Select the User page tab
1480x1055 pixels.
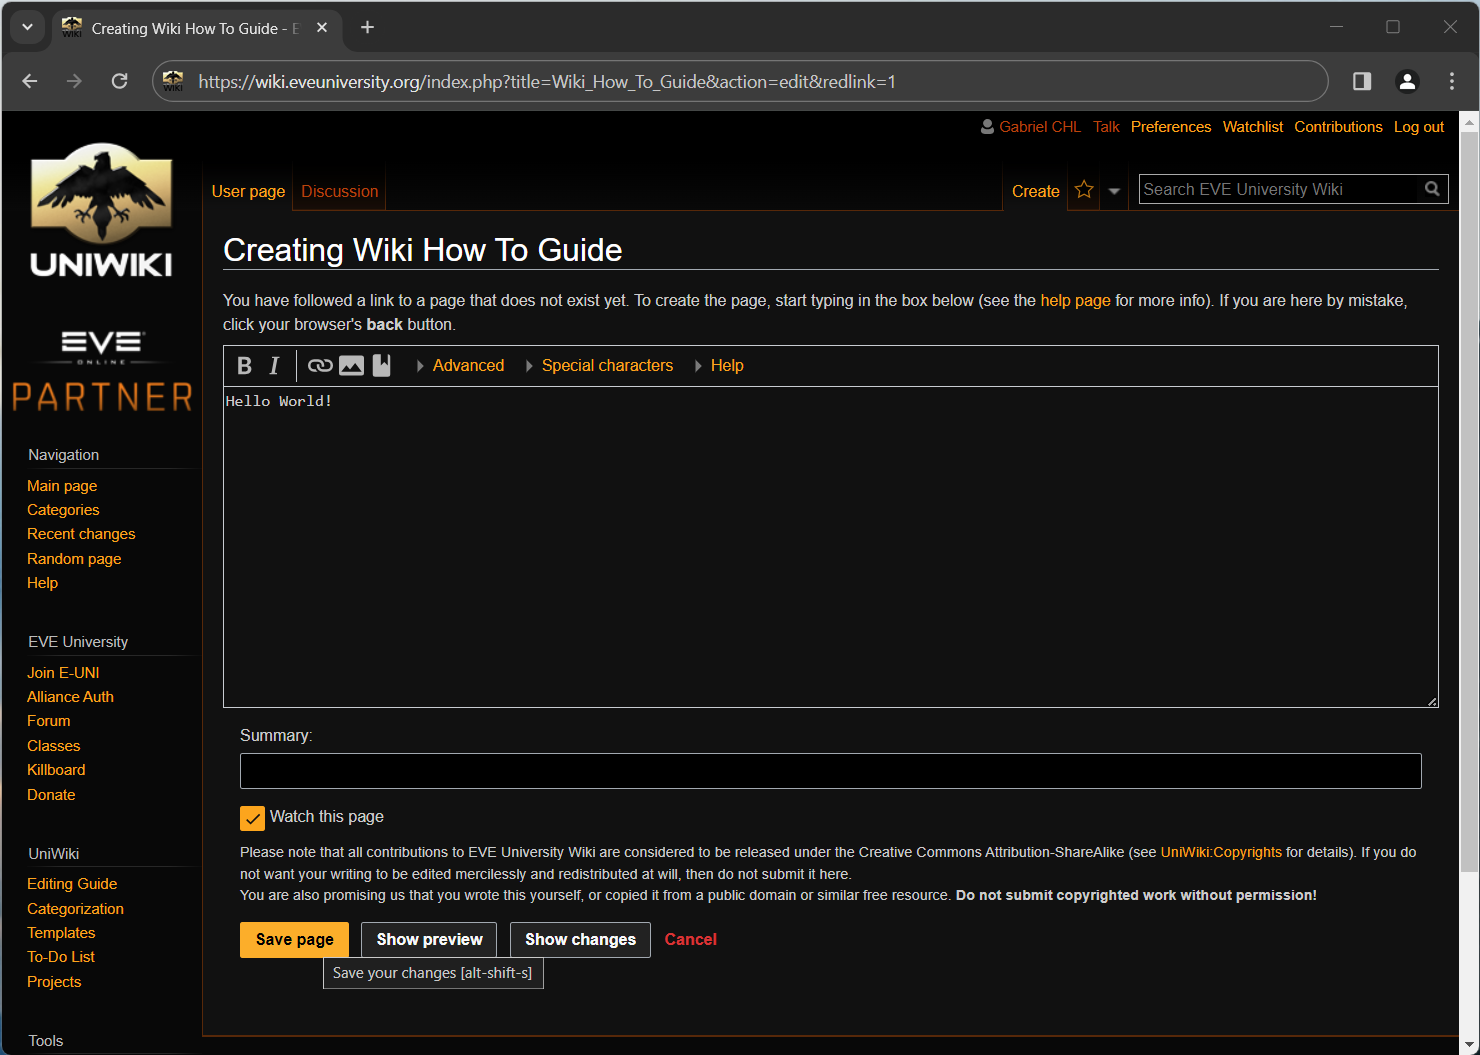click(x=248, y=191)
